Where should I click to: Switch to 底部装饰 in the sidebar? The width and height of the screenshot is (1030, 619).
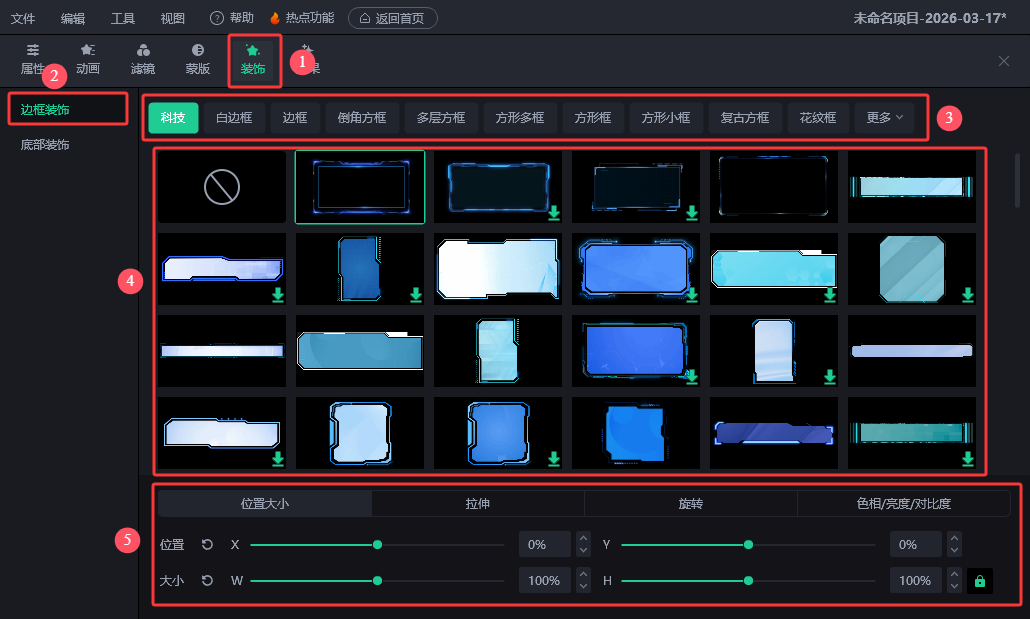[x=45, y=145]
